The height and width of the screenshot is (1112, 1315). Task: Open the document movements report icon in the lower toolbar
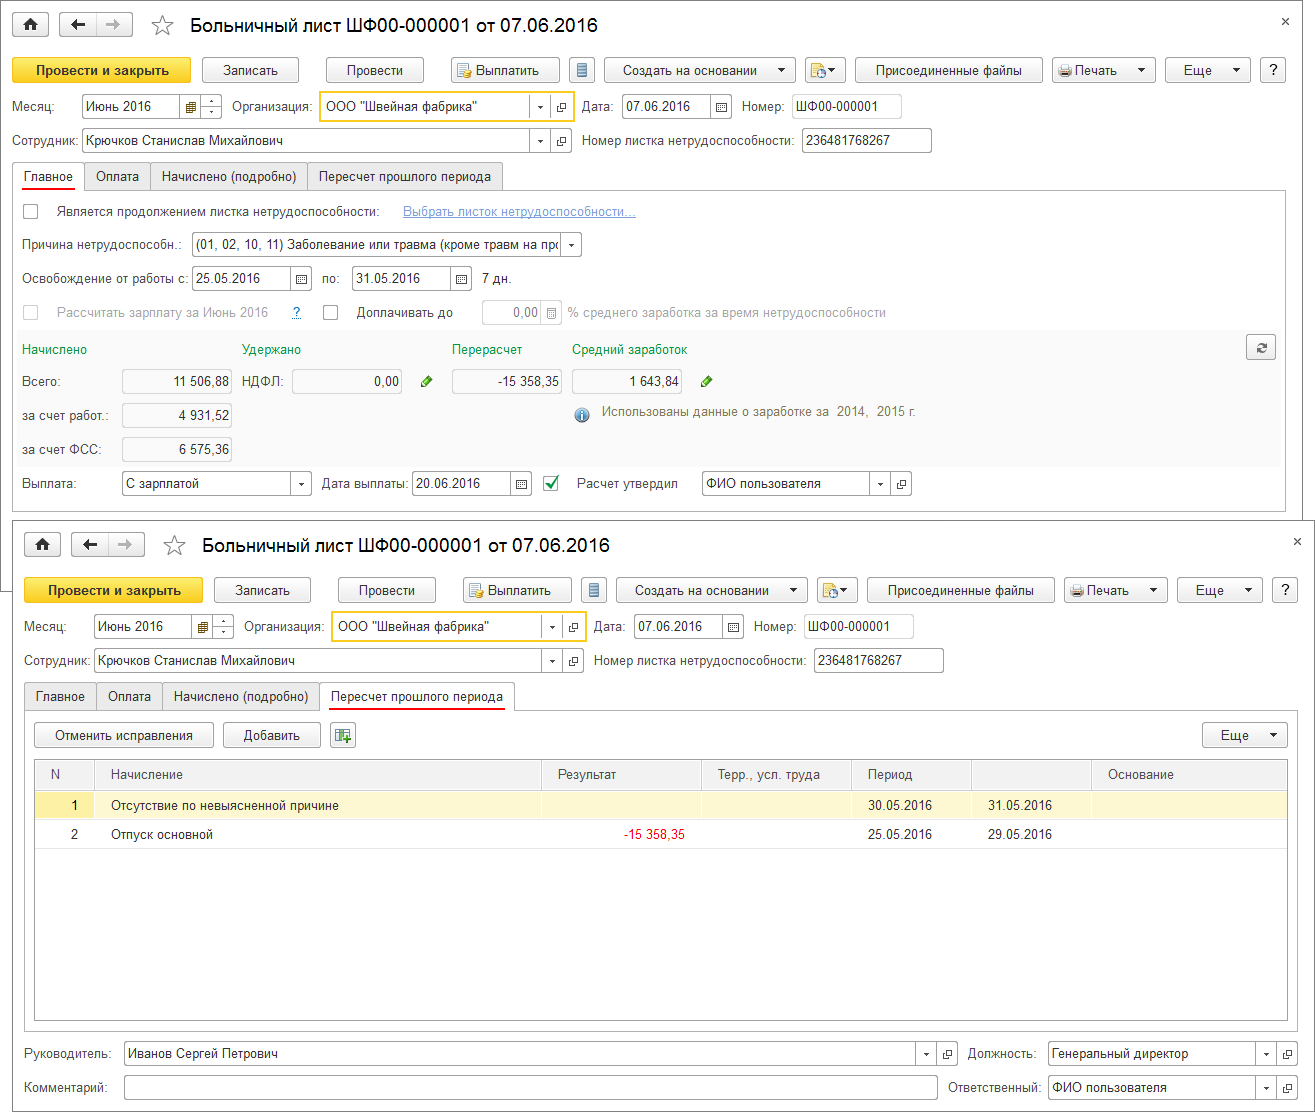[x=594, y=590]
